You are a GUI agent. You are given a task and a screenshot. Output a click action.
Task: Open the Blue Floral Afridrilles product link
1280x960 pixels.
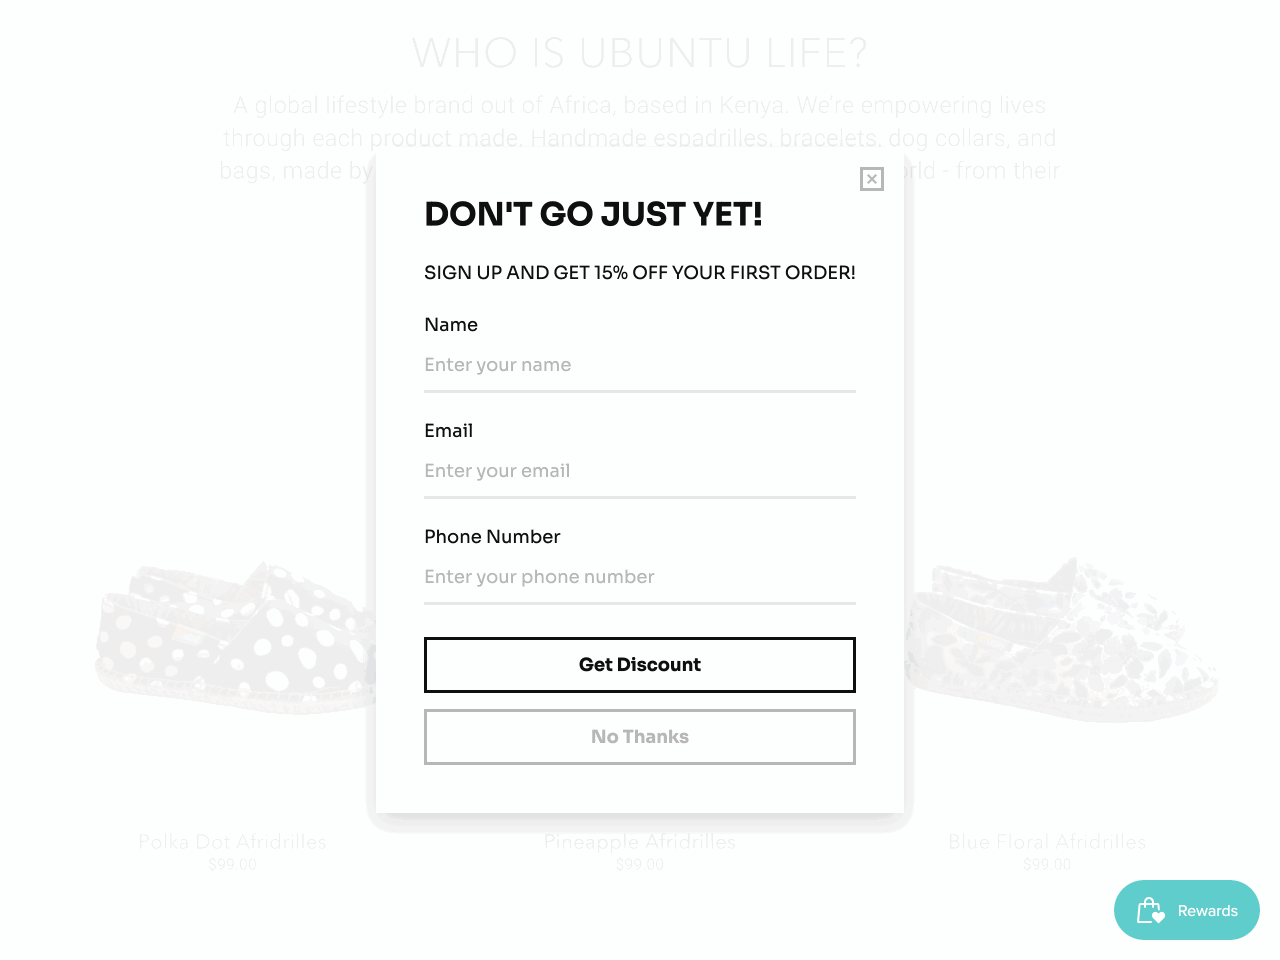(x=1047, y=841)
